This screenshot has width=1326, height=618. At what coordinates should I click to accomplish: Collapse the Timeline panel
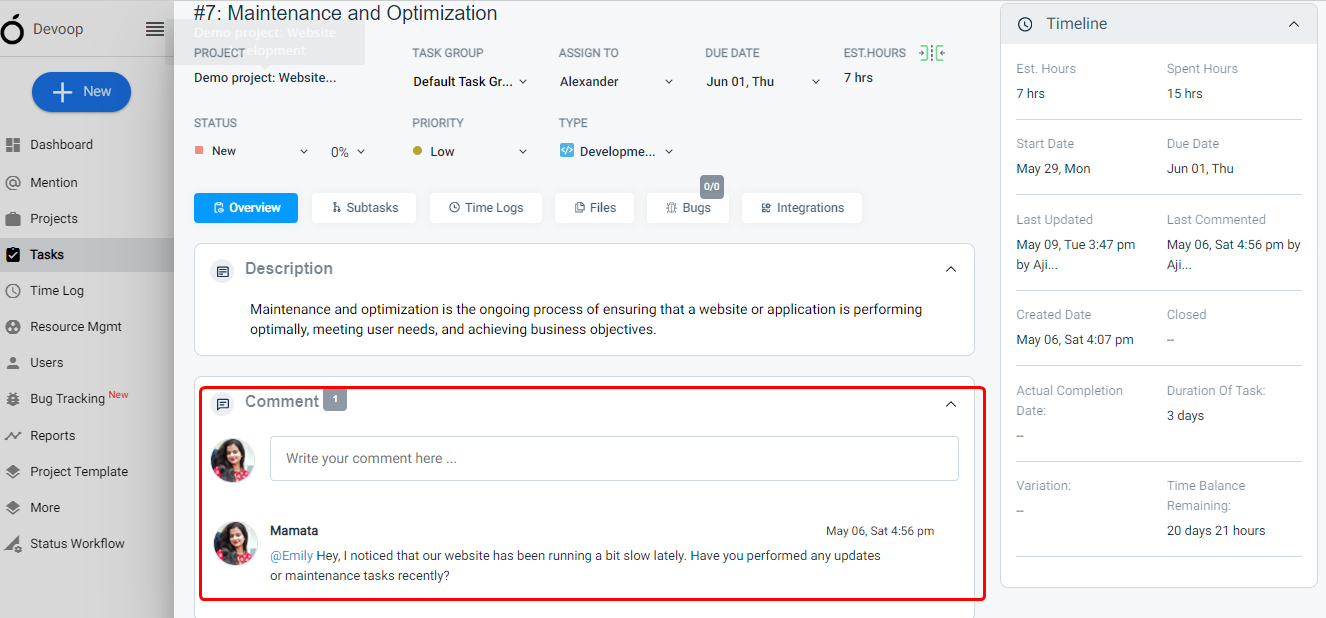(x=1294, y=24)
